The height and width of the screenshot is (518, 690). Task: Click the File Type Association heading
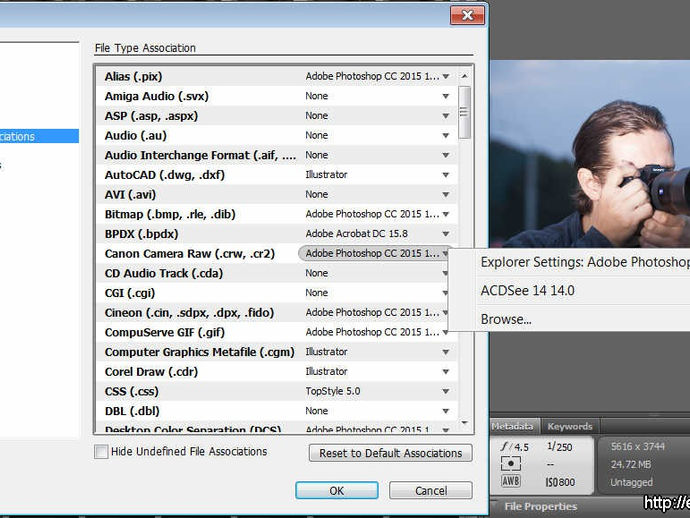tap(145, 48)
